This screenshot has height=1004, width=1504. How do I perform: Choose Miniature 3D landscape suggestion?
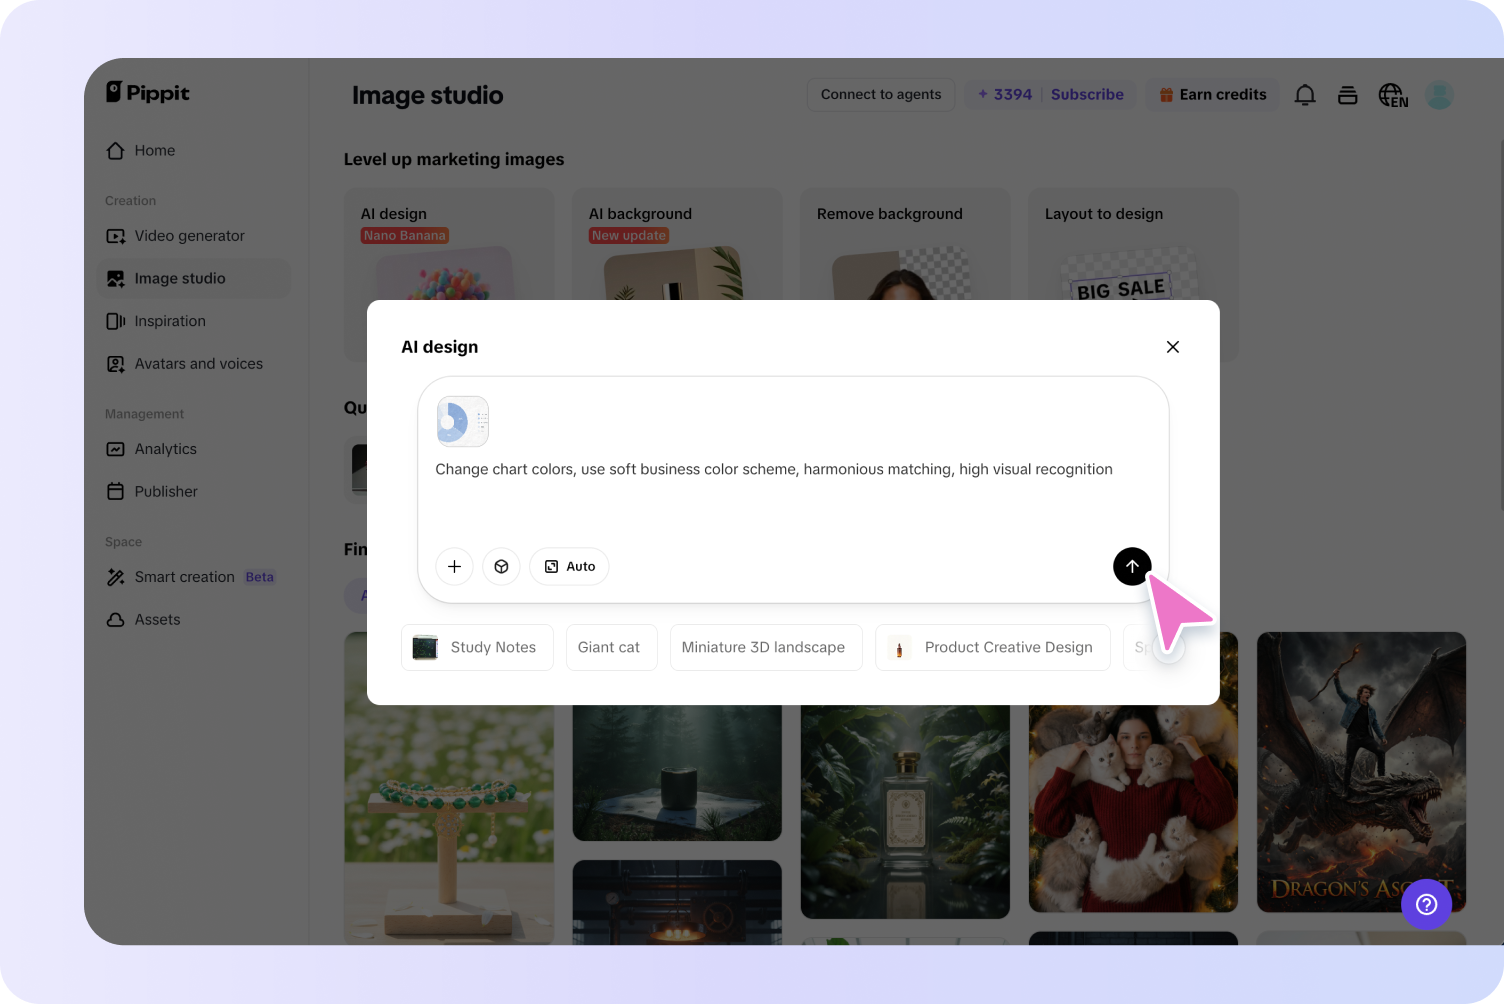coord(766,647)
